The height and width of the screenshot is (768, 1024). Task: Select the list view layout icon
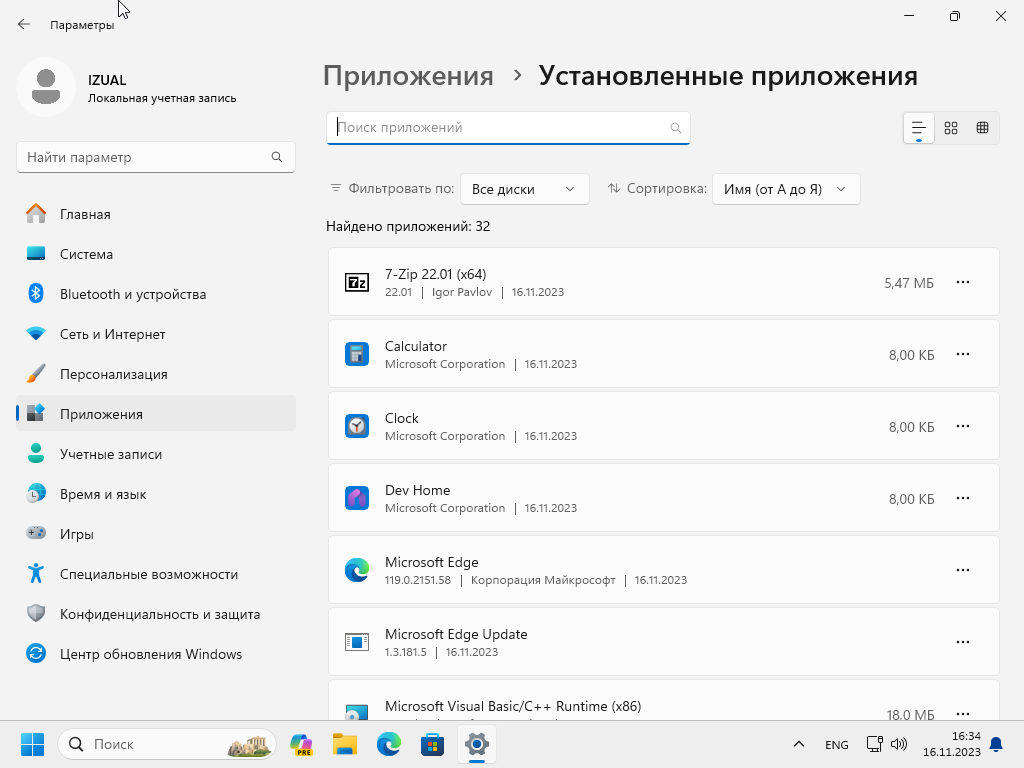(918, 128)
